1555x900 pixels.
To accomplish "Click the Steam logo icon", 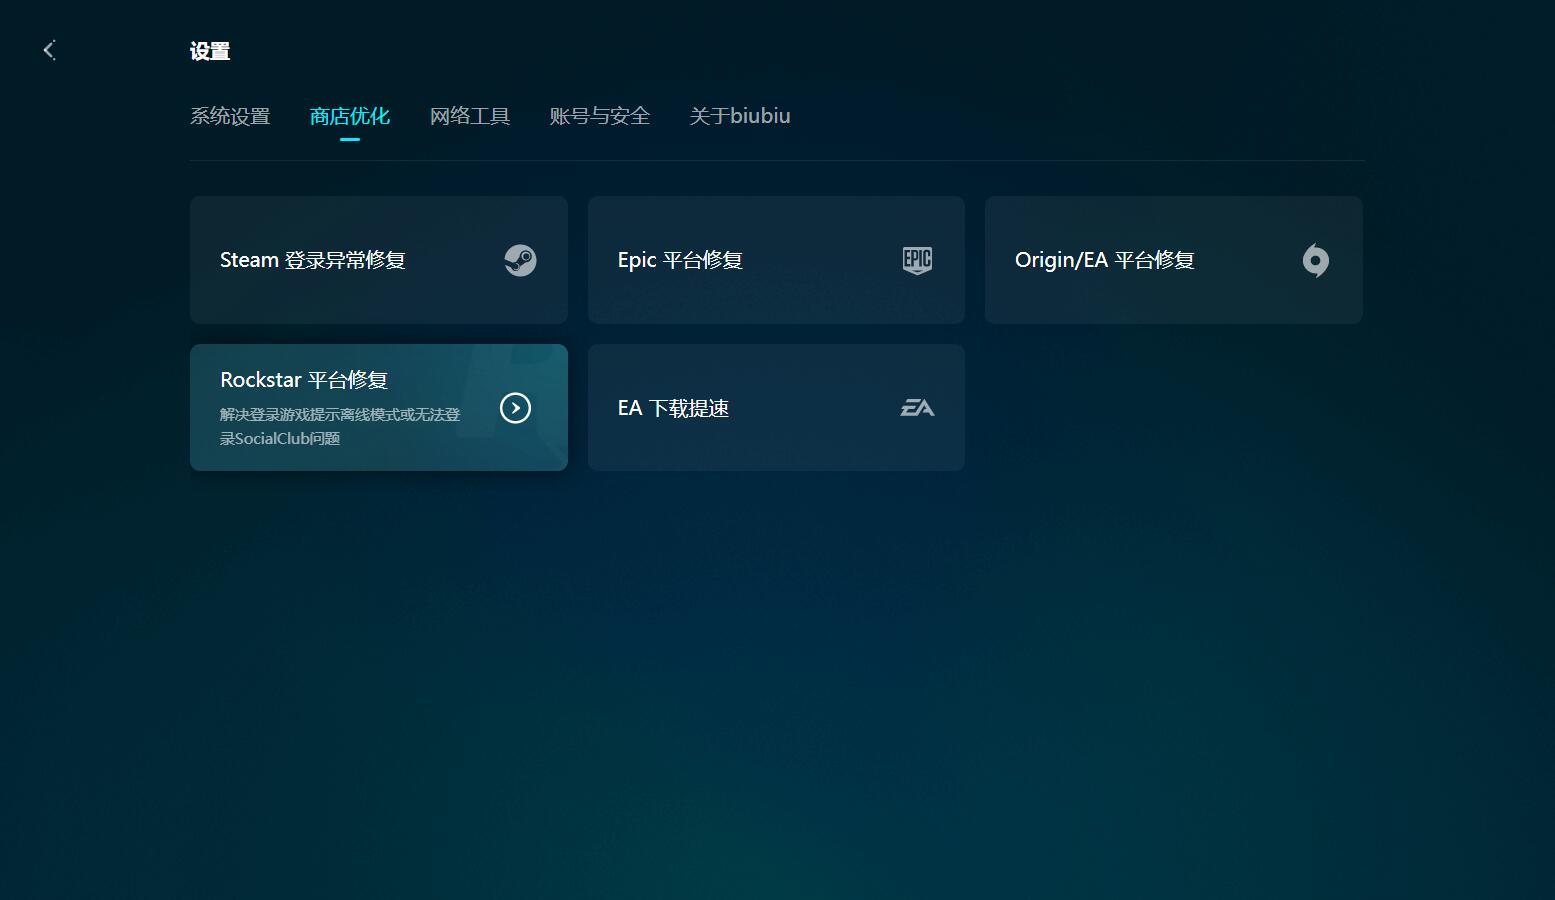I will [520, 260].
